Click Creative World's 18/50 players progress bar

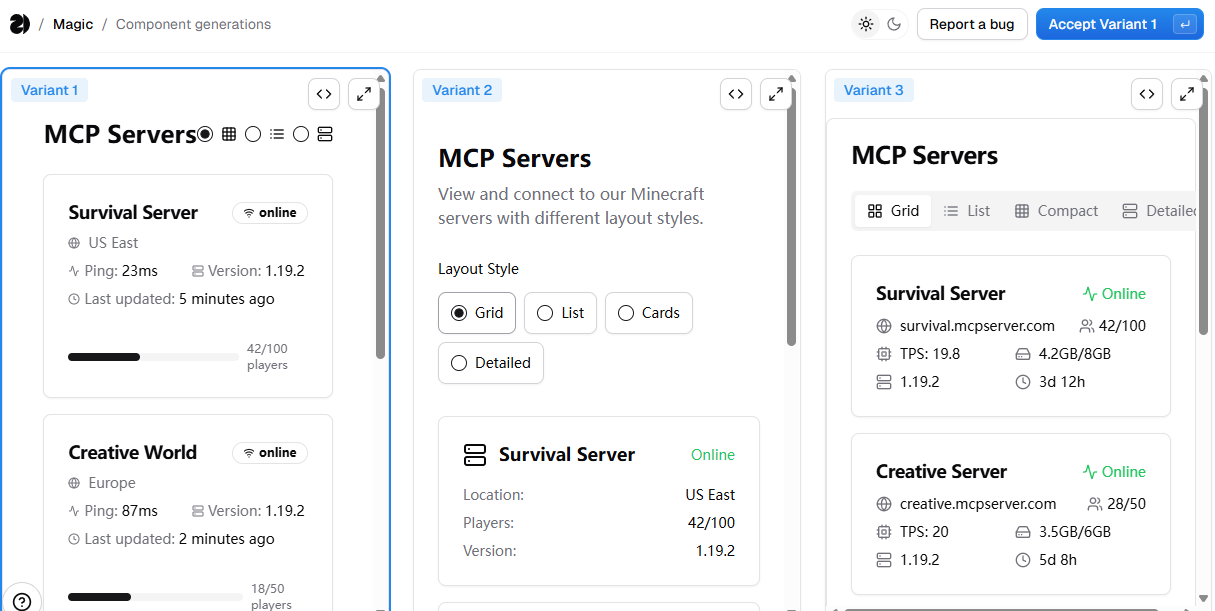(155, 597)
